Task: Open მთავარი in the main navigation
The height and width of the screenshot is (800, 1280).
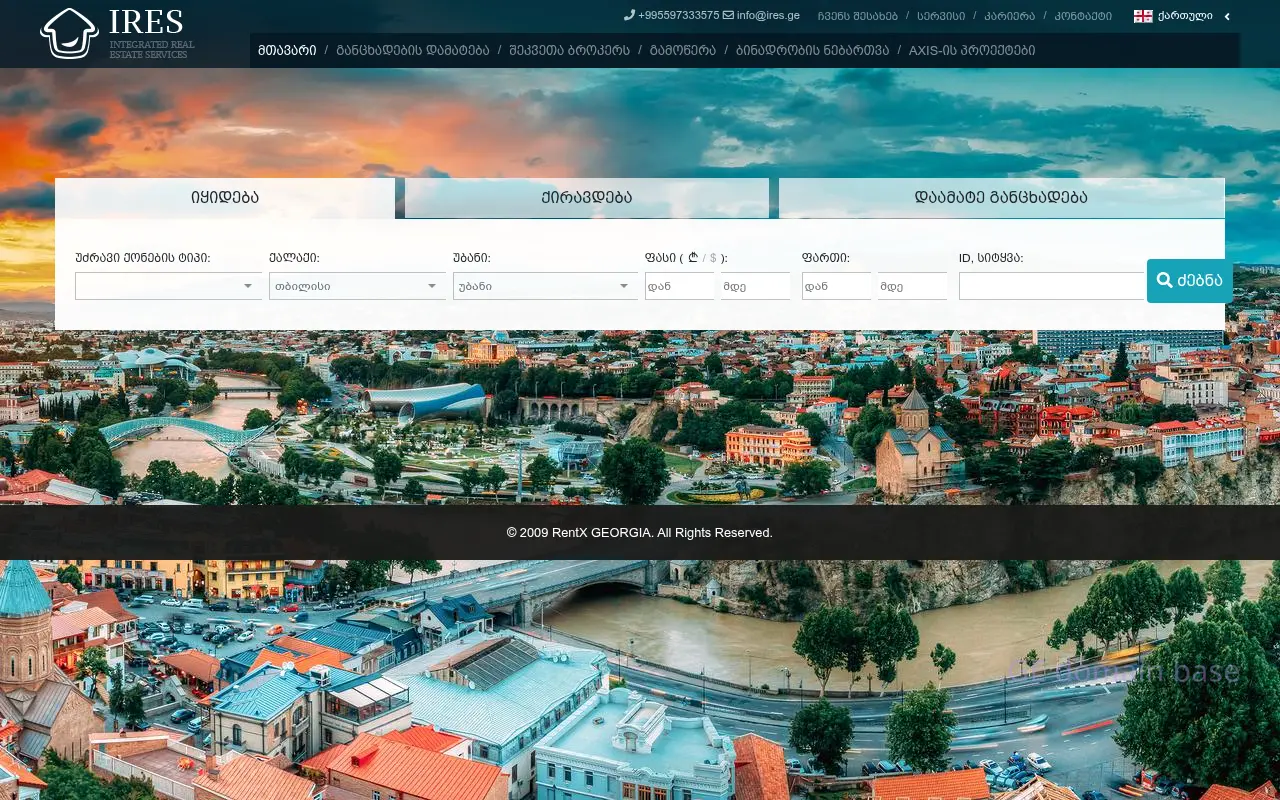Action: point(287,50)
